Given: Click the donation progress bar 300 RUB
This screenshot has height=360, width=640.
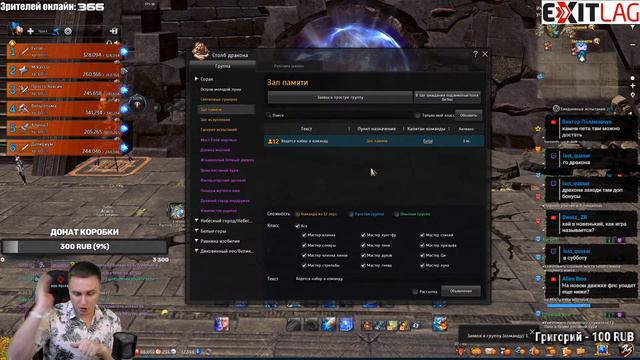Looking at the screenshot, I should (x=84, y=247).
